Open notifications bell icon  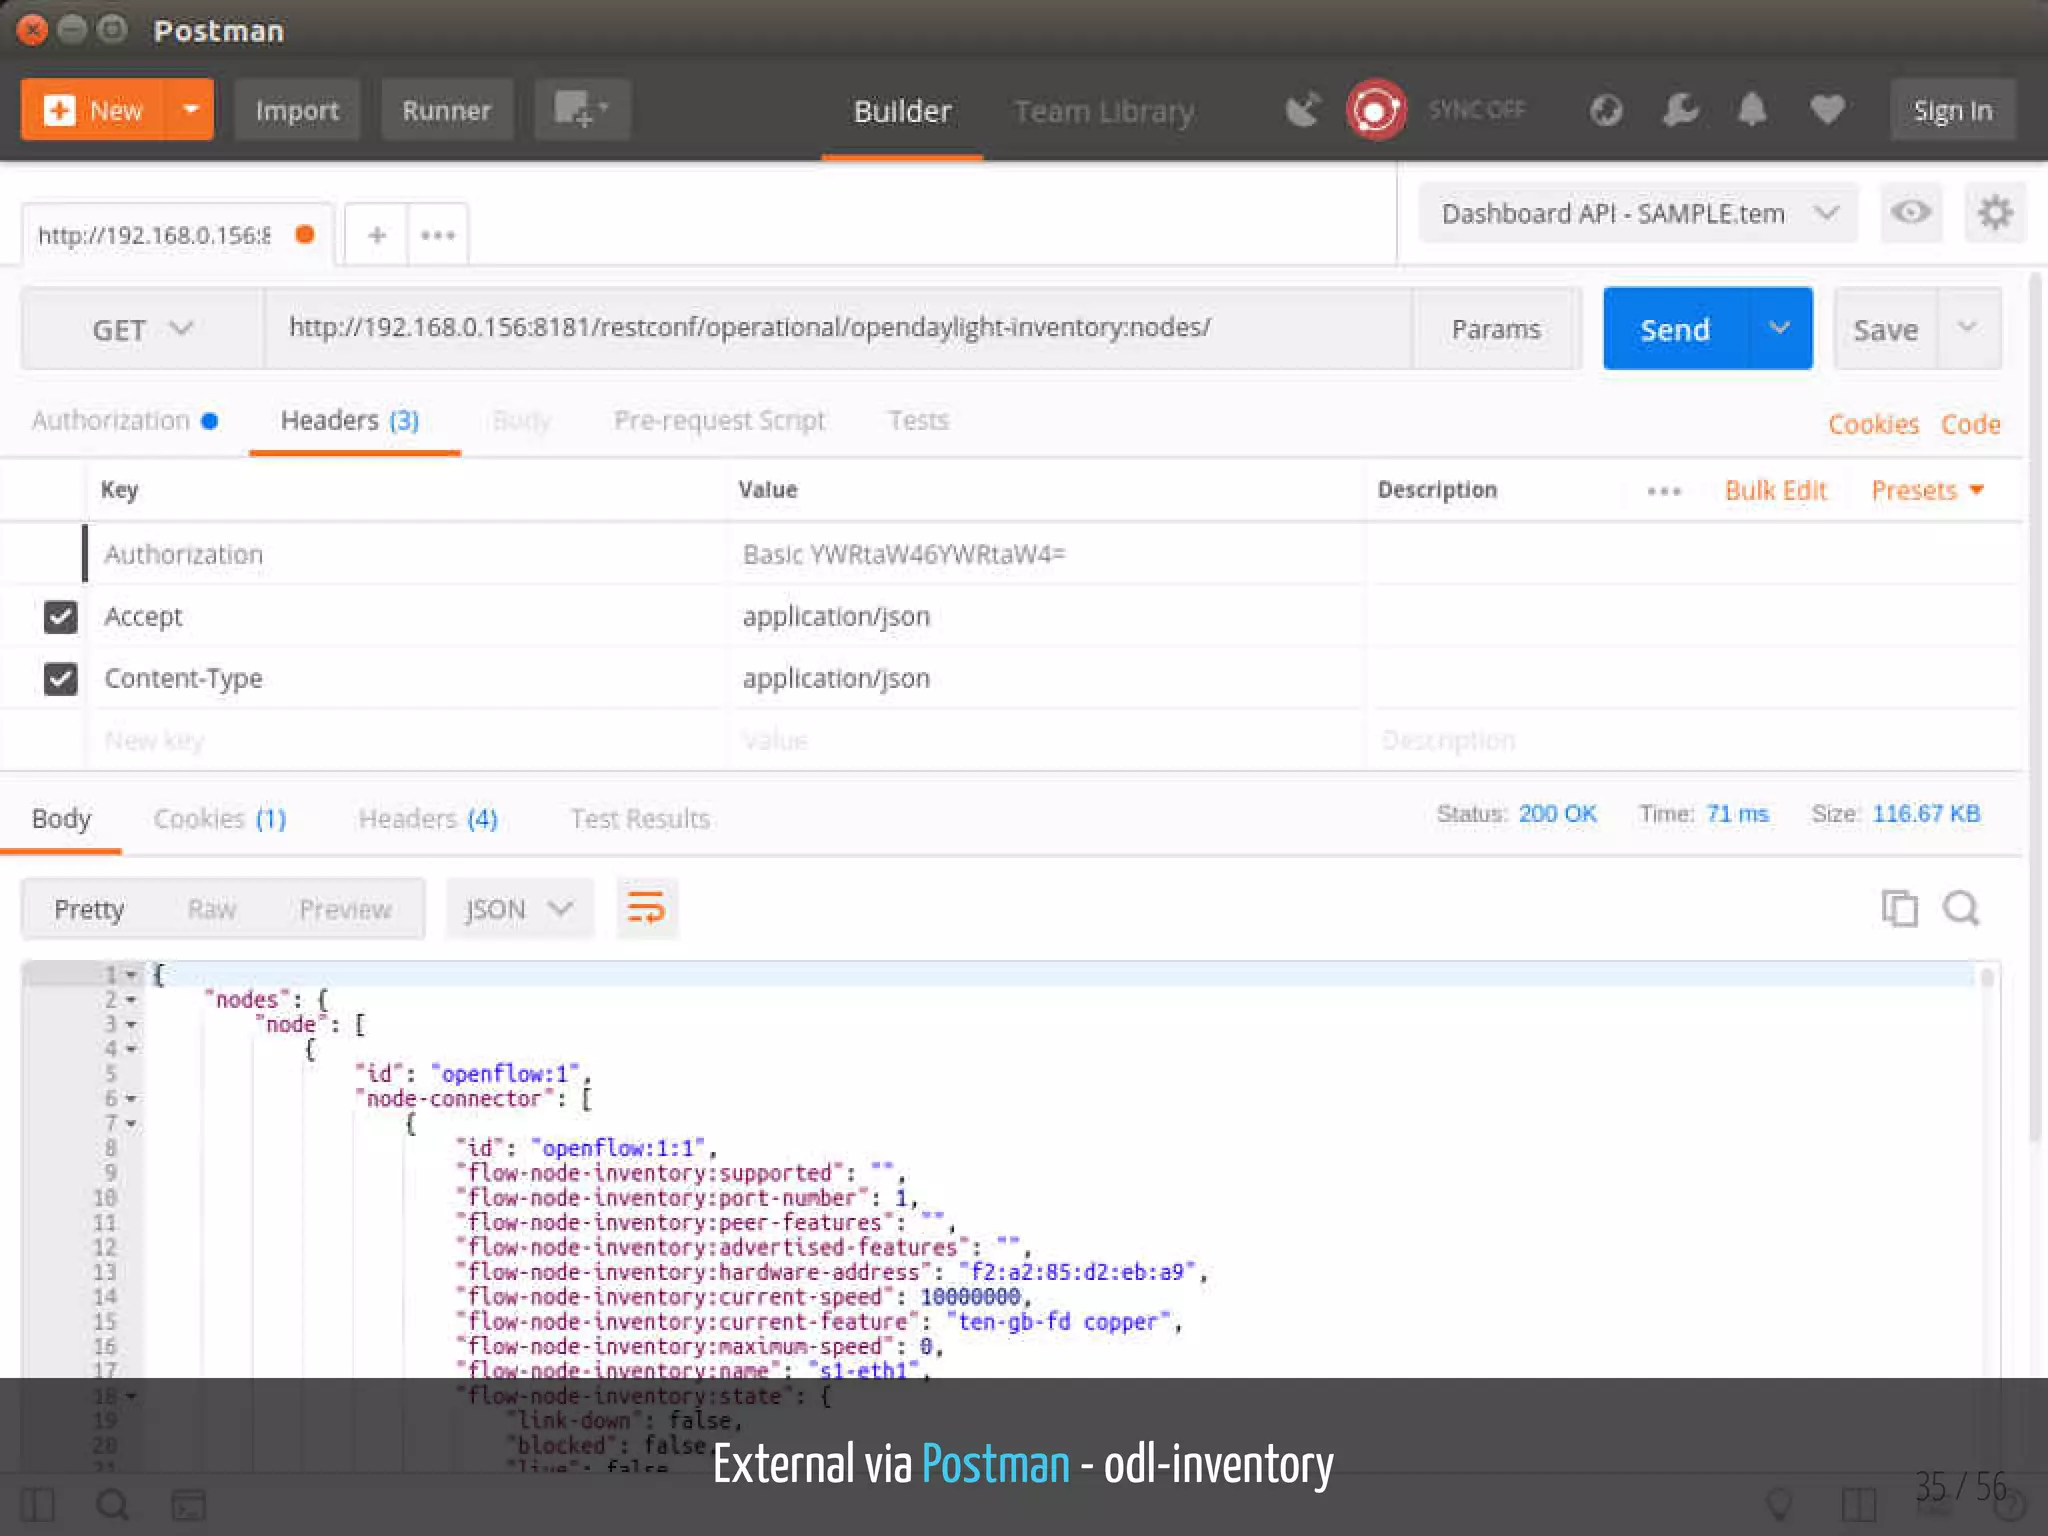[x=1752, y=109]
